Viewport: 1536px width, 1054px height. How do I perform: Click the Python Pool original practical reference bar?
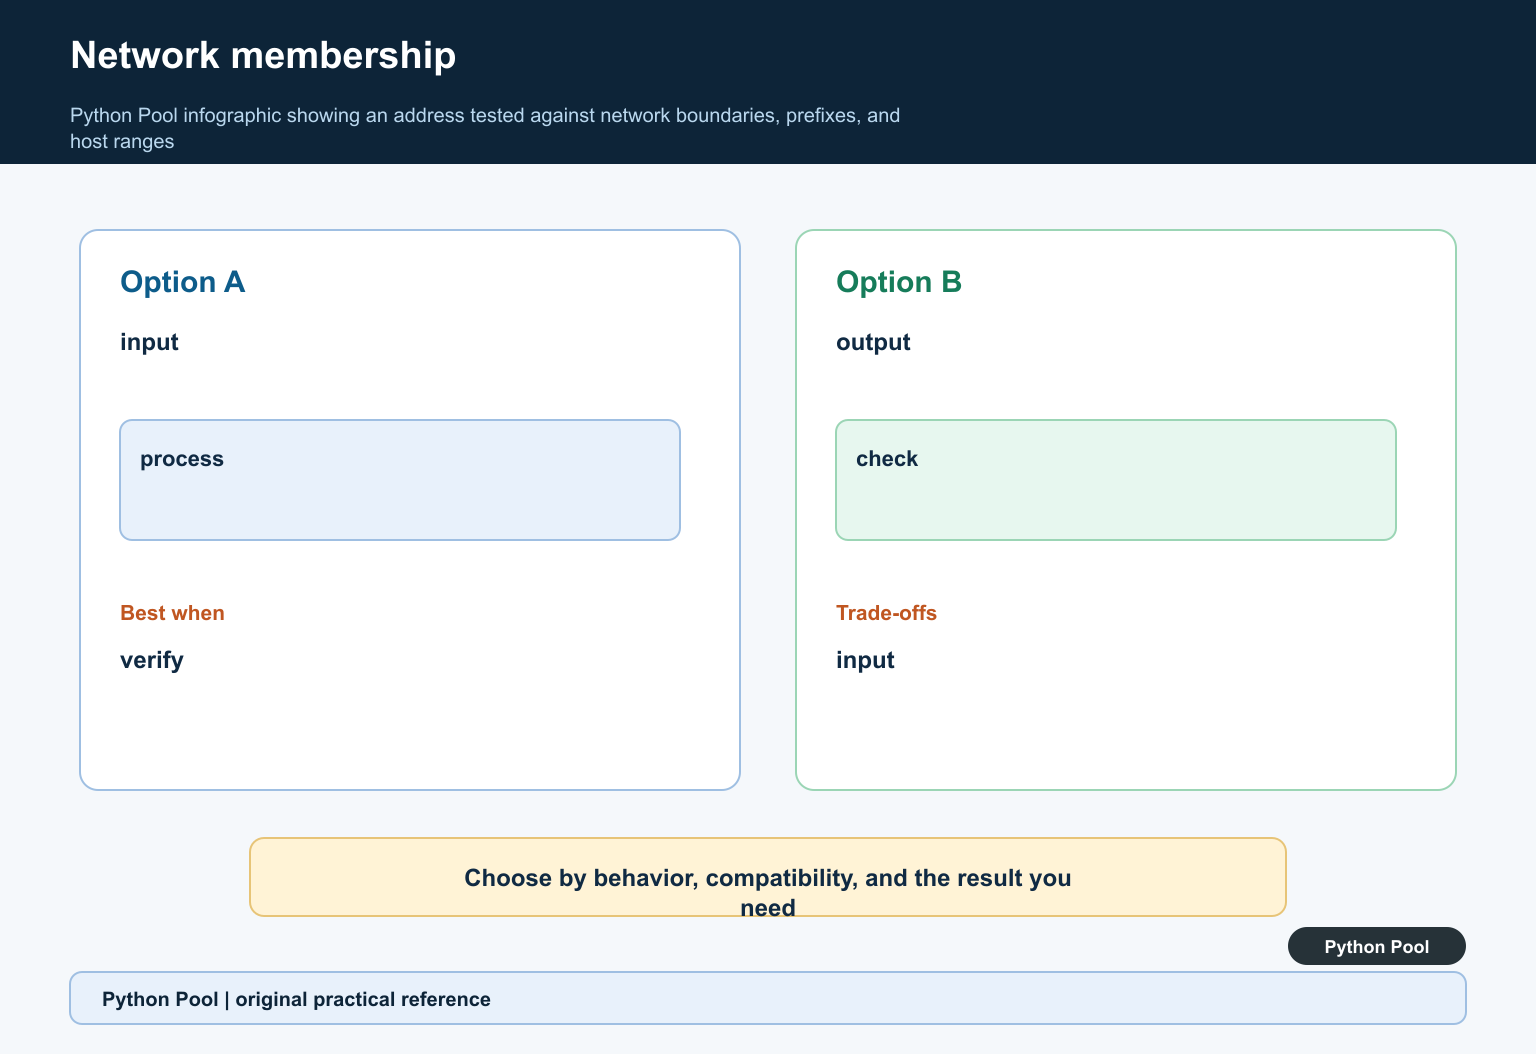point(768,998)
